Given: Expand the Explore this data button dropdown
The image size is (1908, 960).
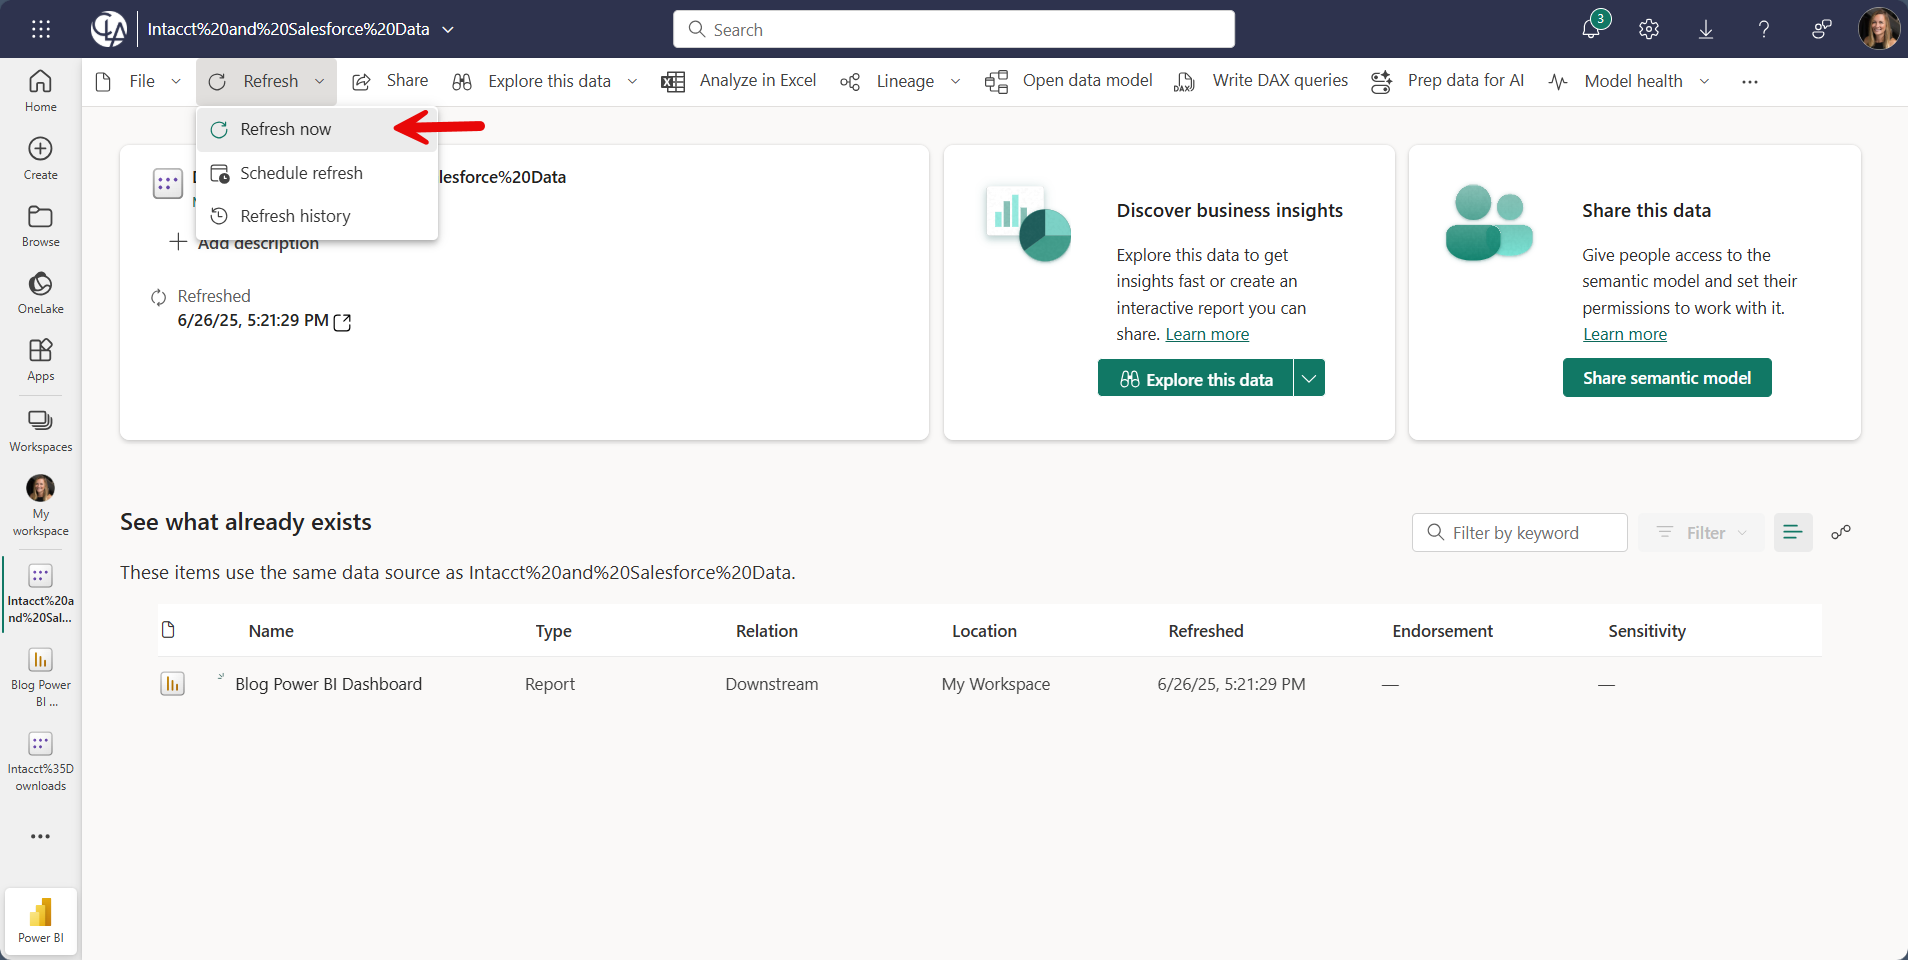Looking at the screenshot, I should [1310, 378].
